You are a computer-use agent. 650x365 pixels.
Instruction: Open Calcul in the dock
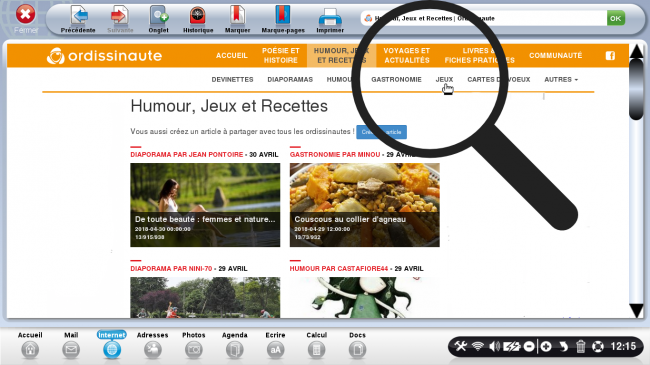tap(316, 349)
